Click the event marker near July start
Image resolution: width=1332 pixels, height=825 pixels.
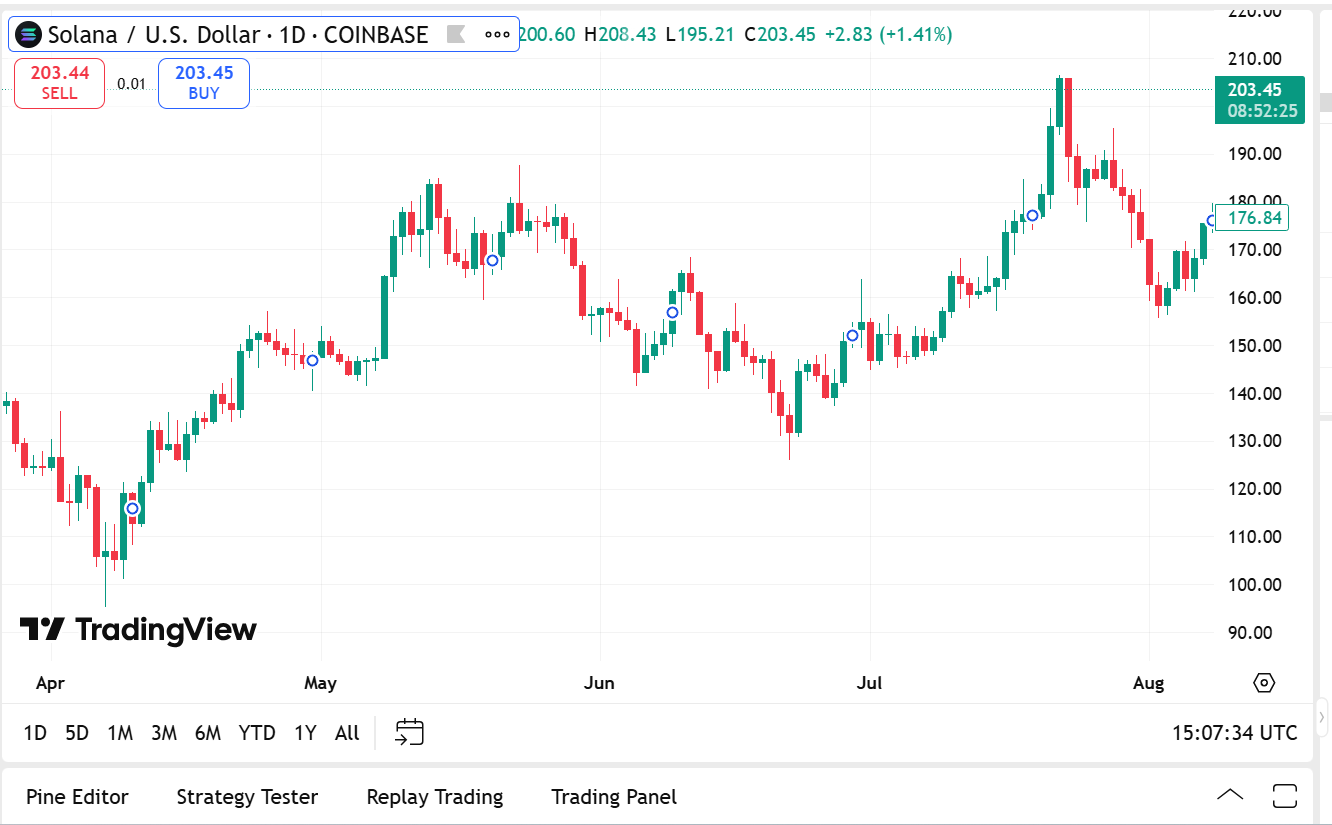tap(852, 336)
